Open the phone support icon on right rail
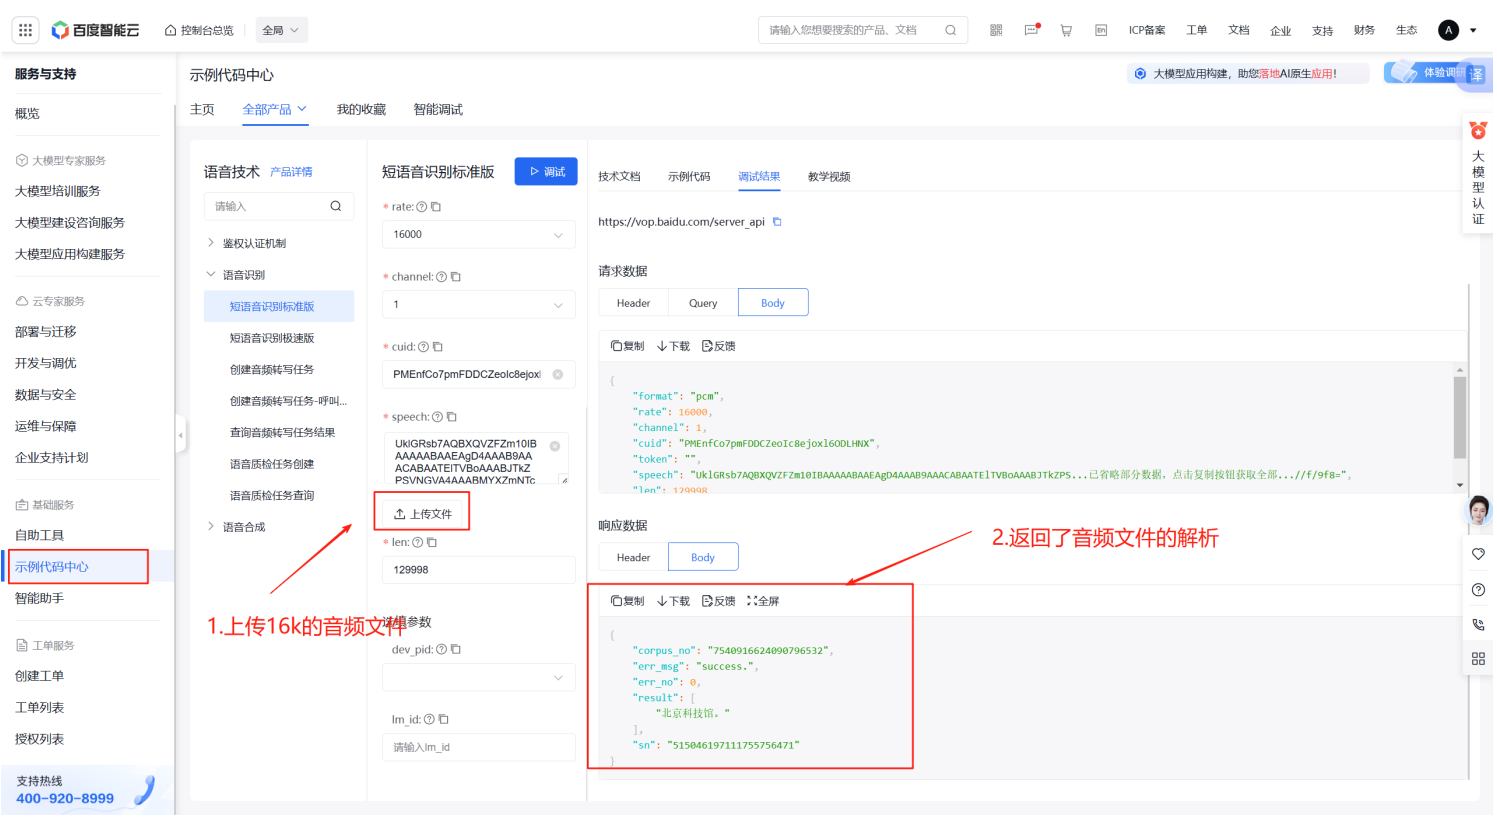The image size is (1497, 828). click(x=1479, y=625)
